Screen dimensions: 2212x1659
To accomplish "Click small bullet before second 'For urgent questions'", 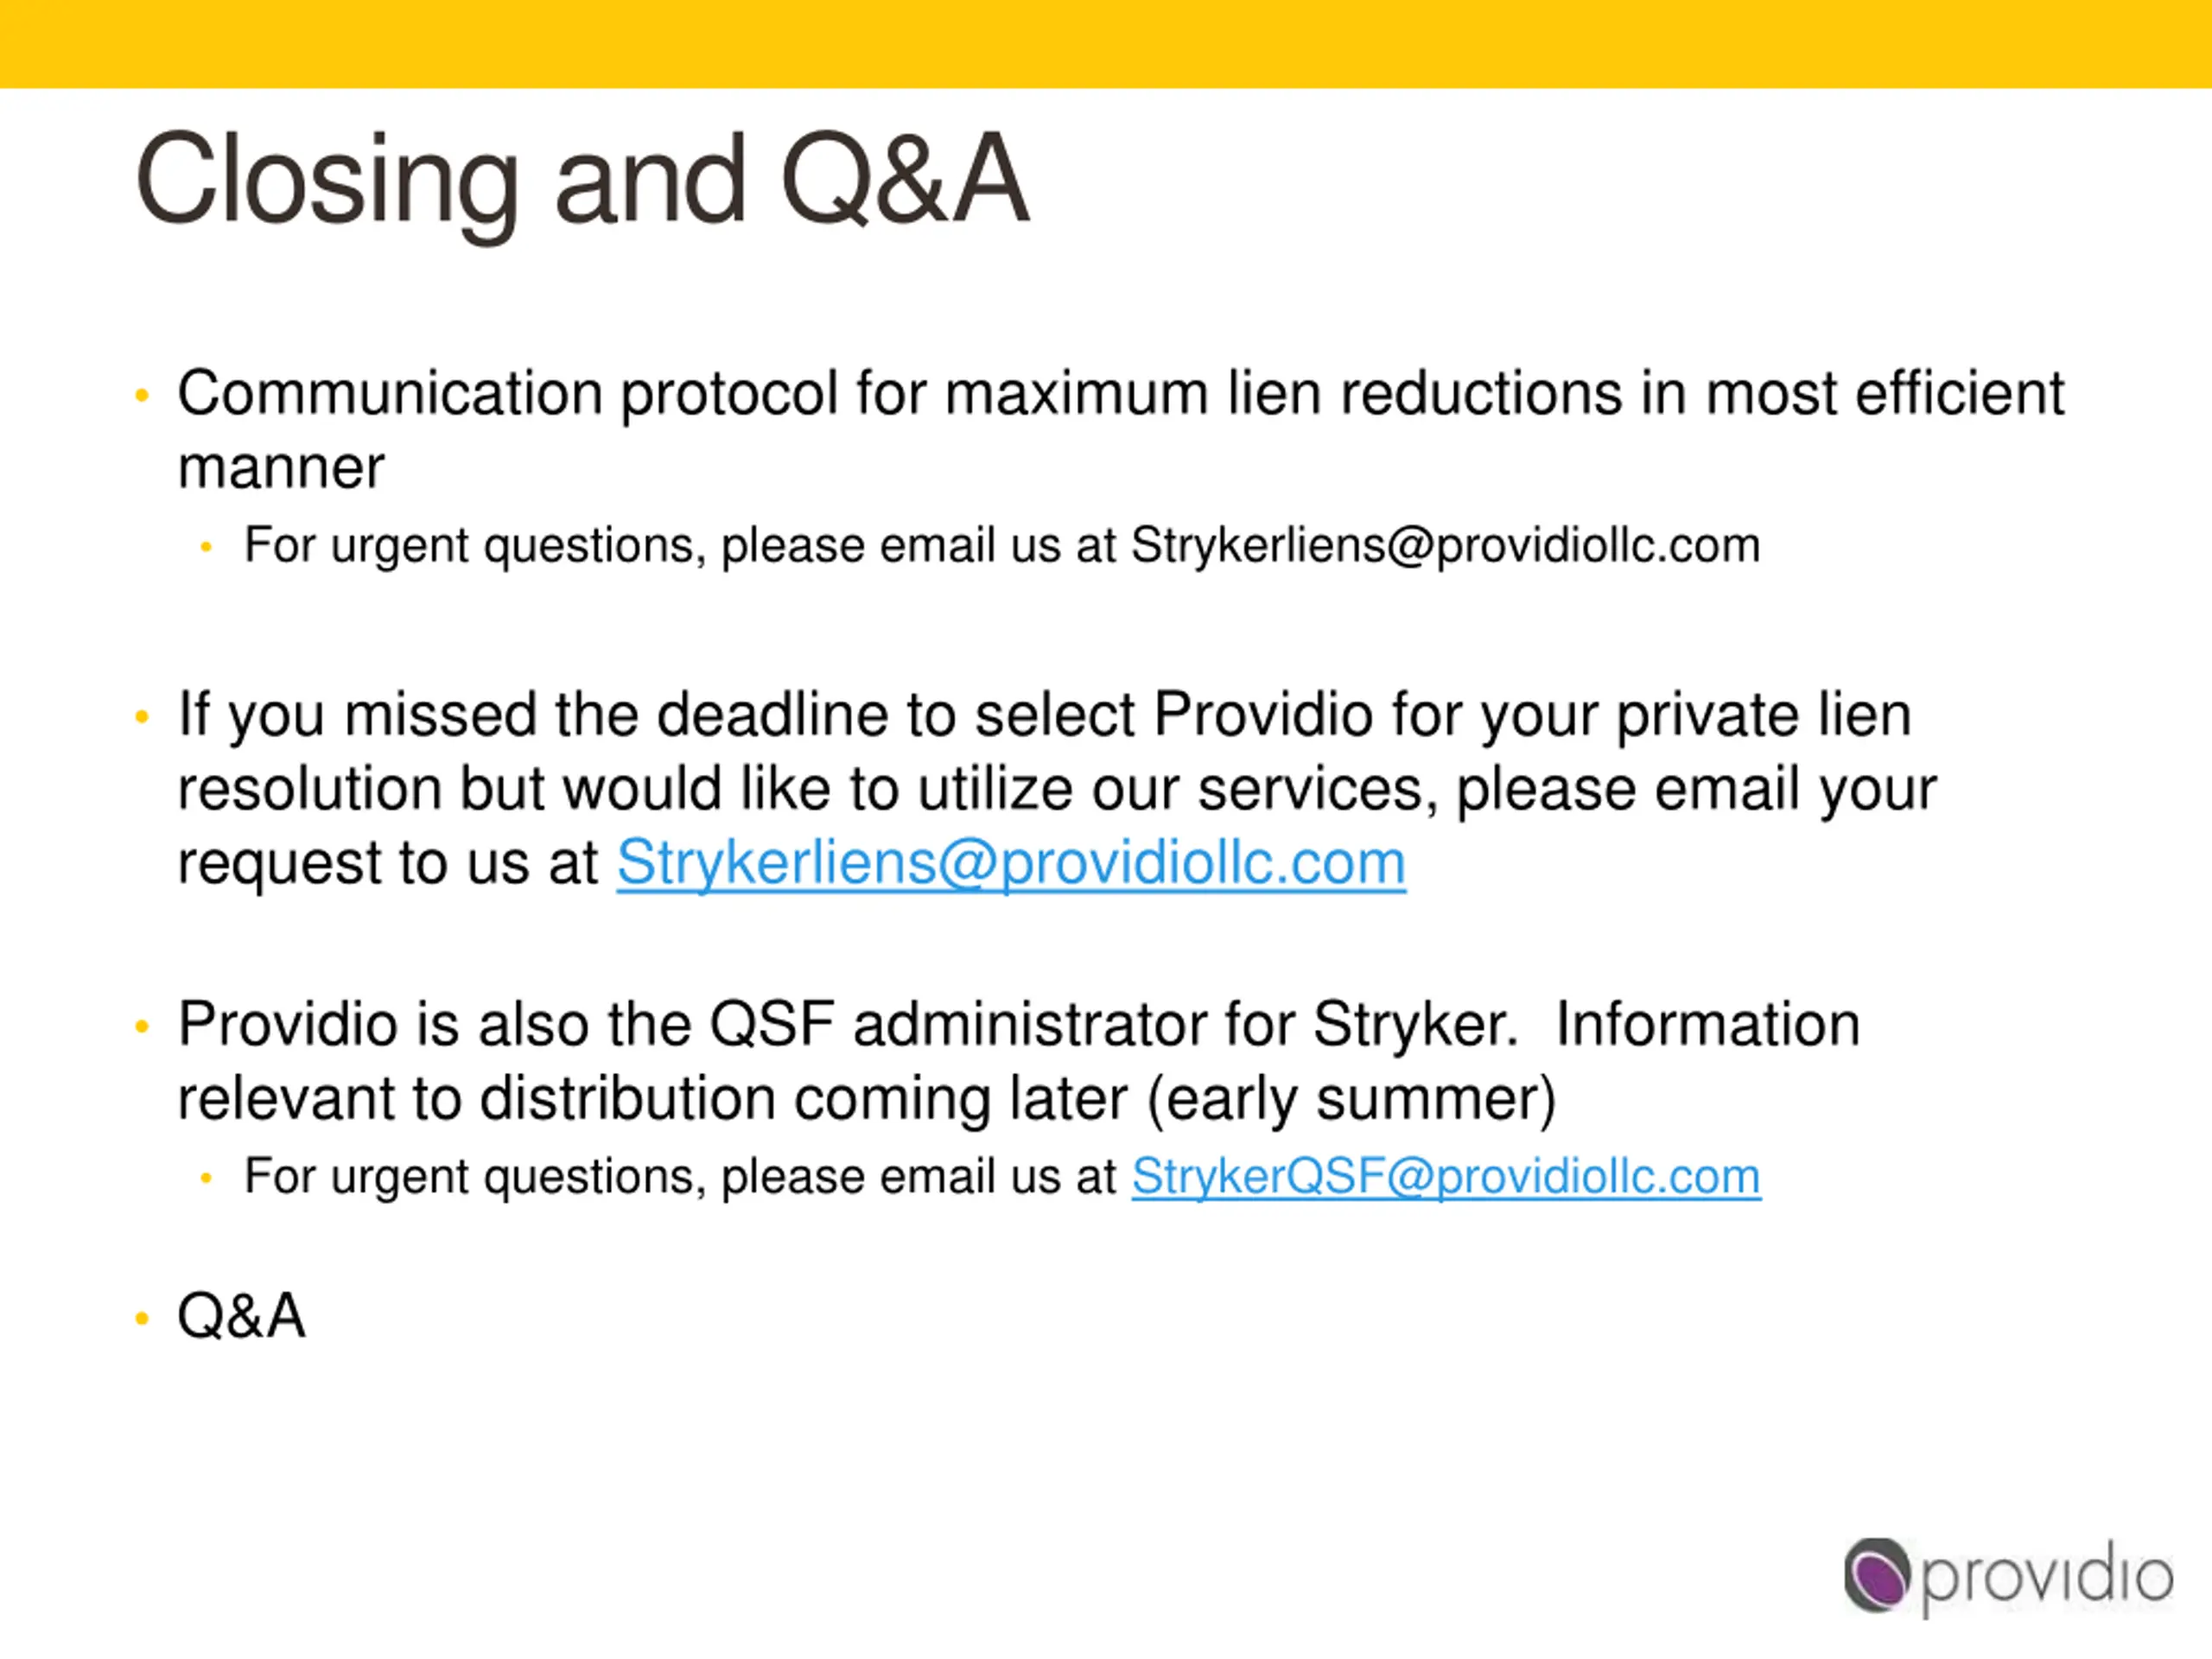I will click(206, 1178).
